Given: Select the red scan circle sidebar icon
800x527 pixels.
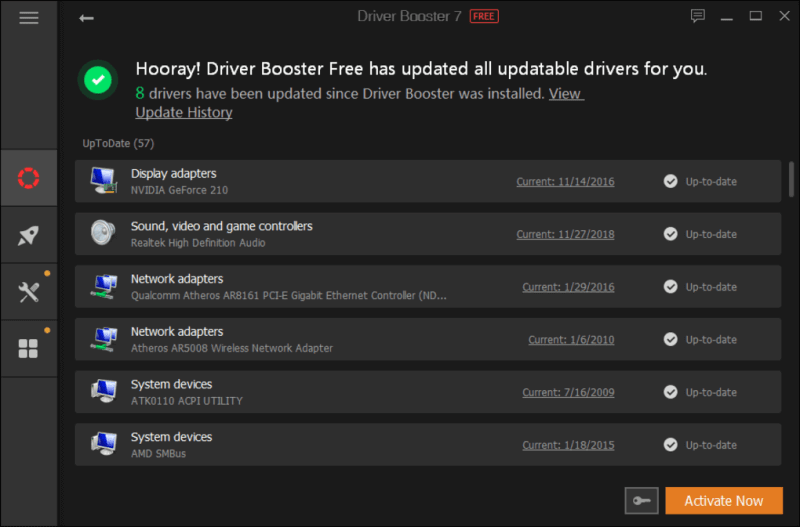Looking at the screenshot, I should click(29, 178).
